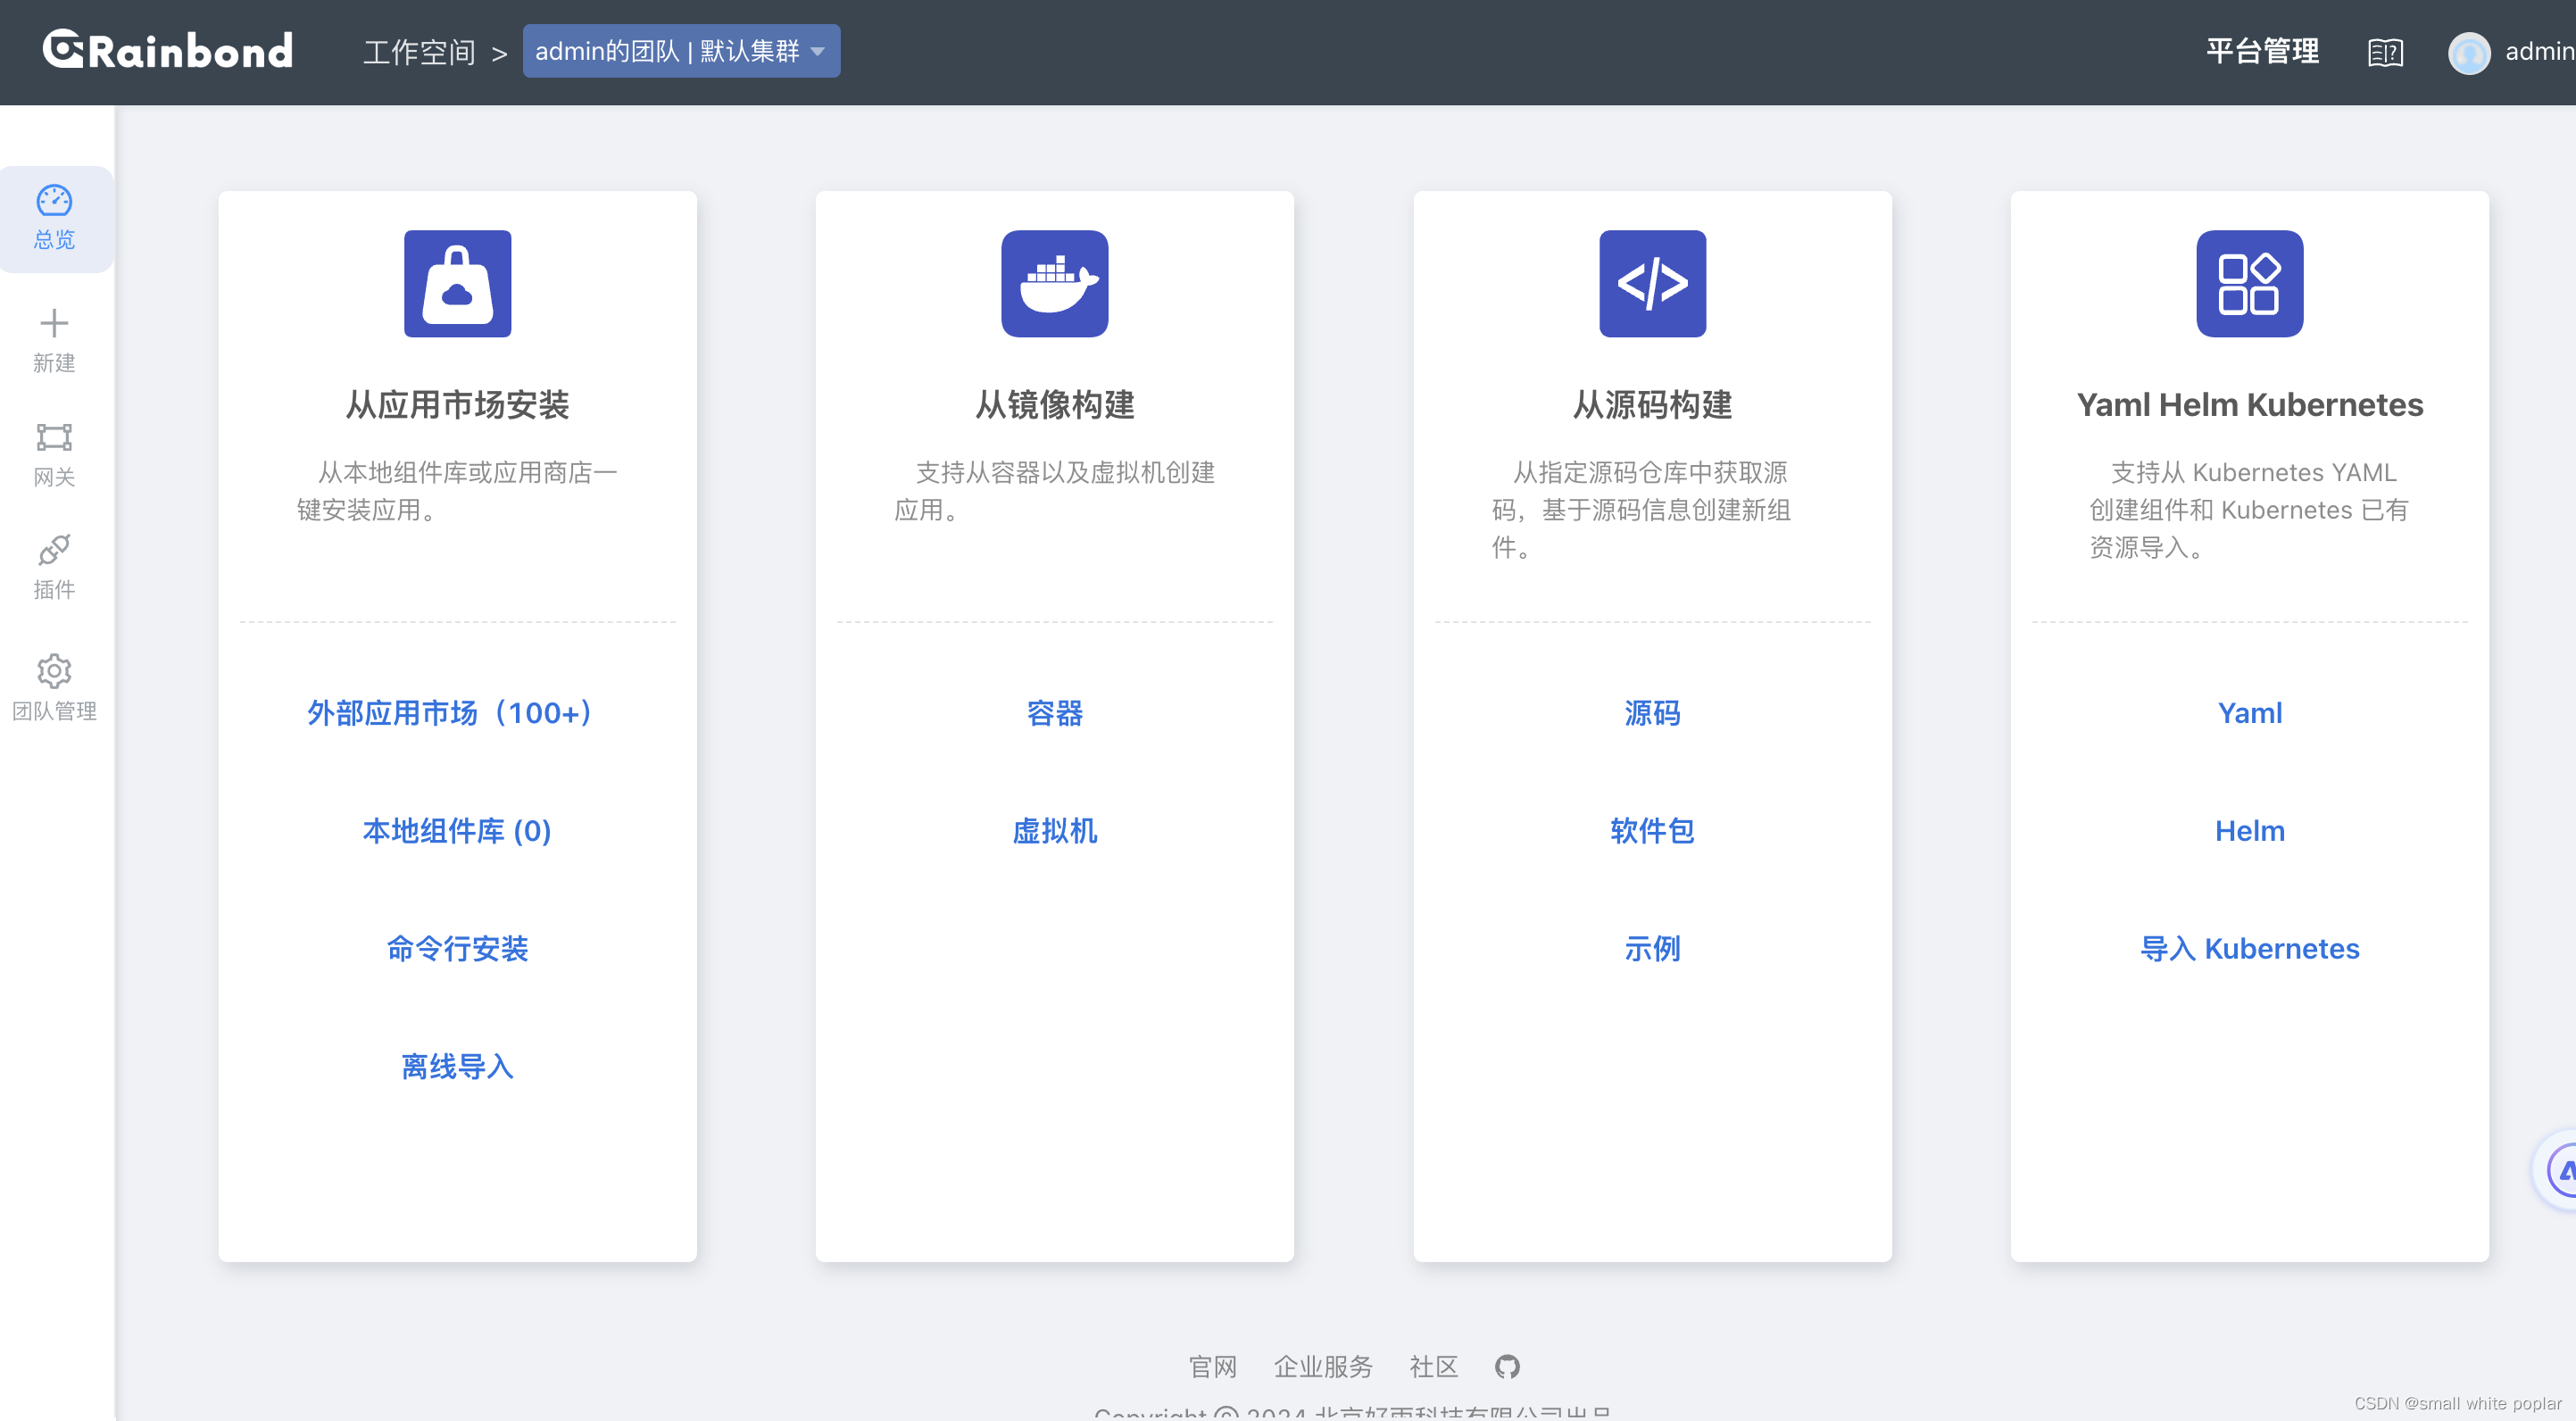Choose 虚拟机 under image build
The width and height of the screenshot is (2576, 1421).
pyautogui.click(x=1054, y=831)
